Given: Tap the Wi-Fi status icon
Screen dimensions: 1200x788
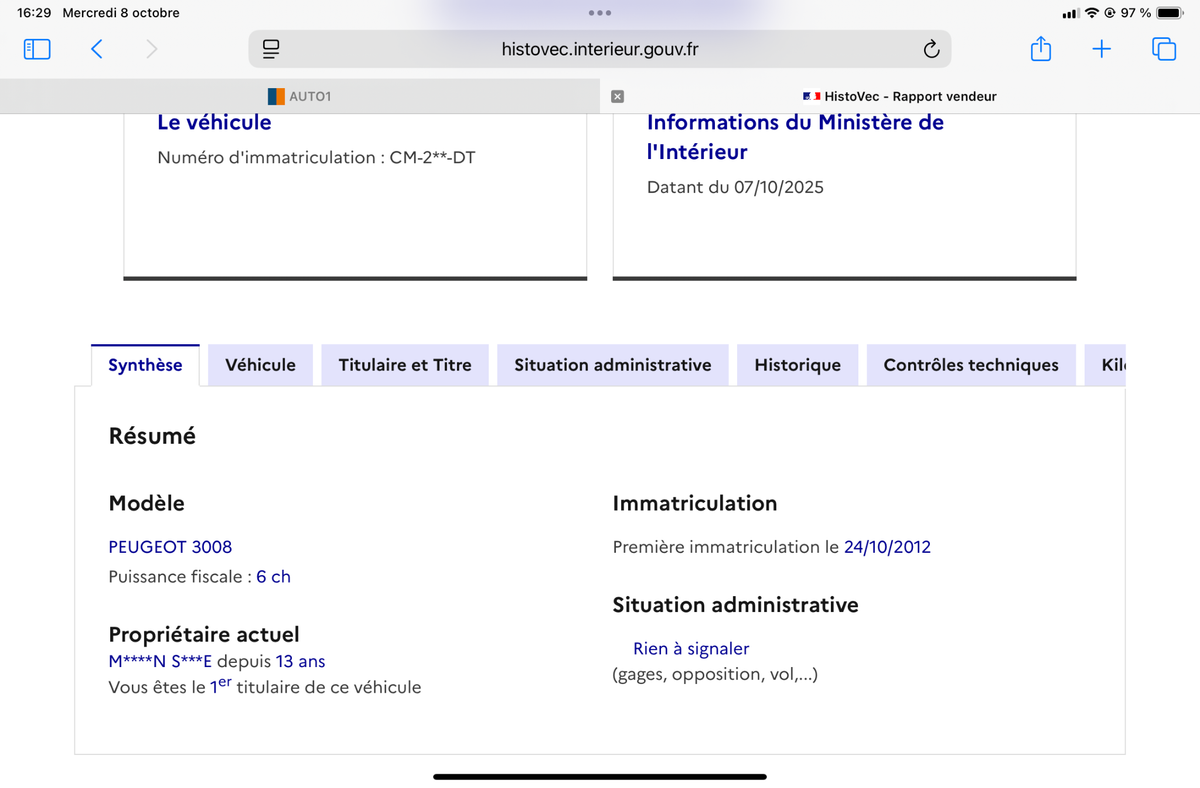Looking at the screenshot, I should click(x=1092, y=13).
